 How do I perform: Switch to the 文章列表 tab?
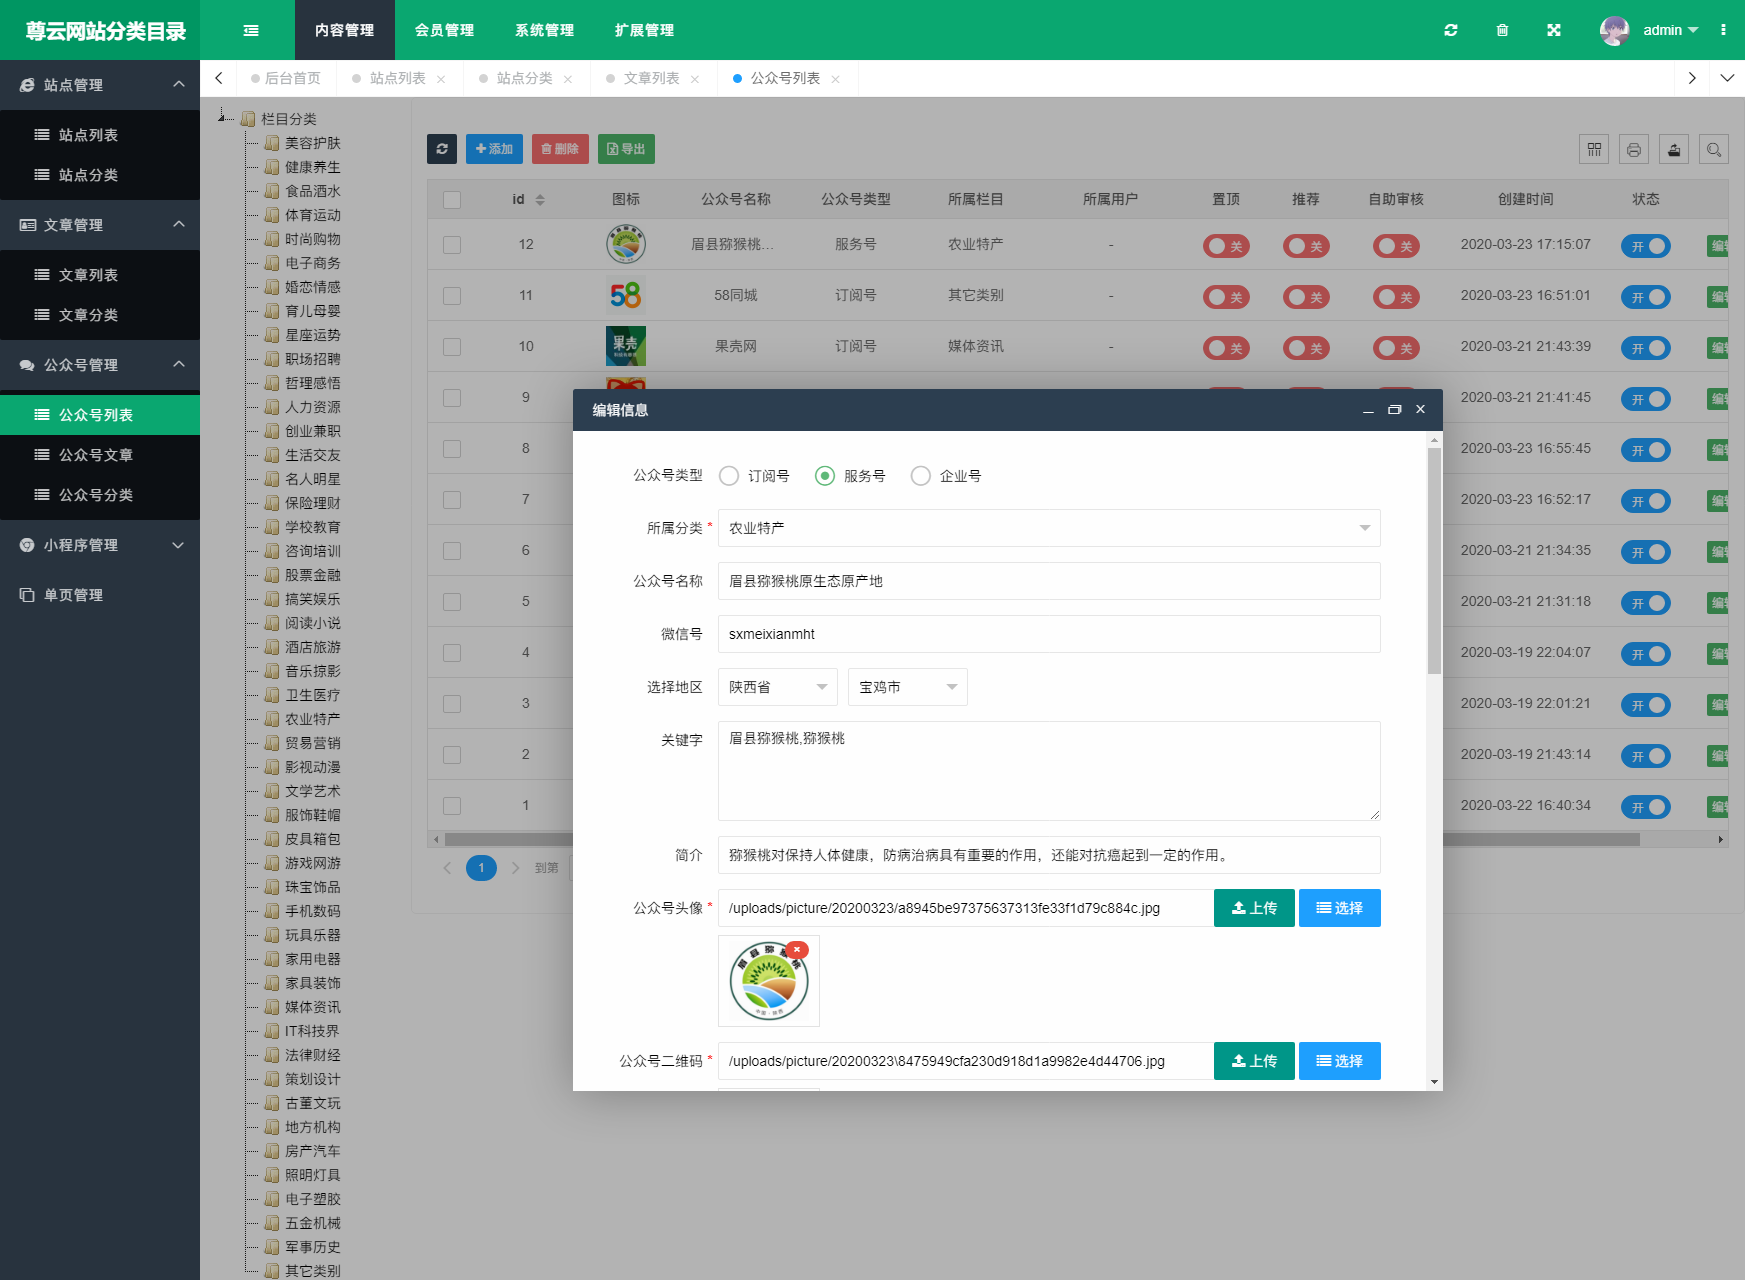(652, 78)
